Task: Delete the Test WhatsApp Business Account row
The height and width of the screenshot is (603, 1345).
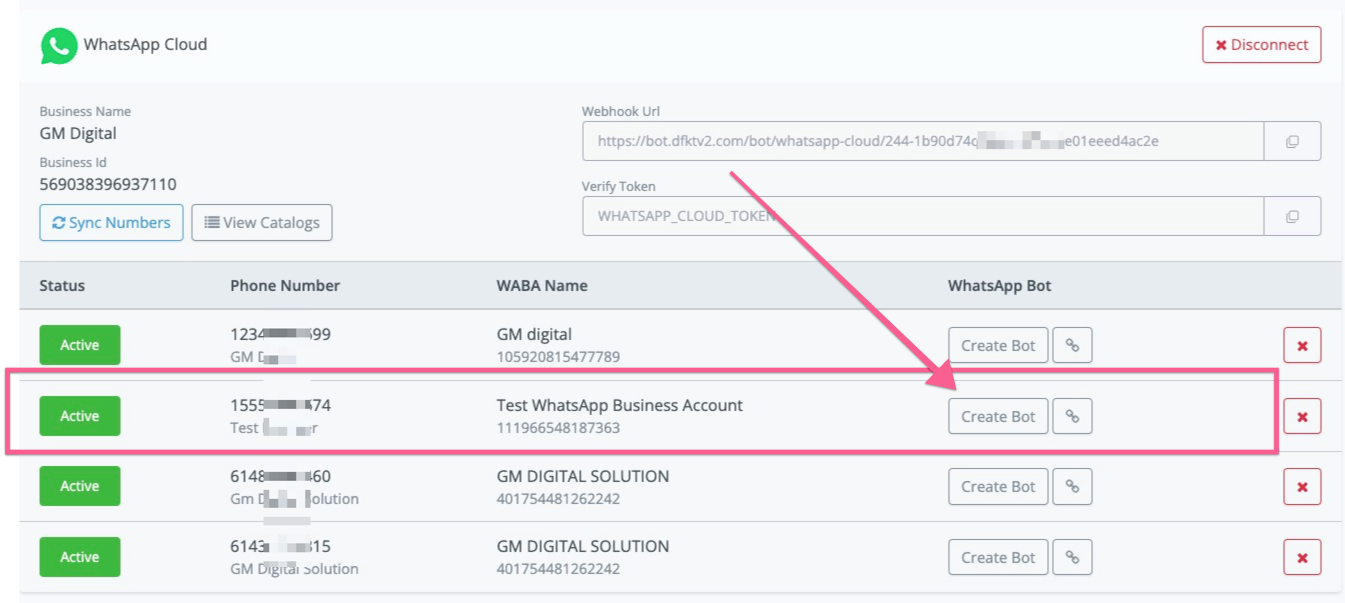Action: click(x=1302, y=416)
